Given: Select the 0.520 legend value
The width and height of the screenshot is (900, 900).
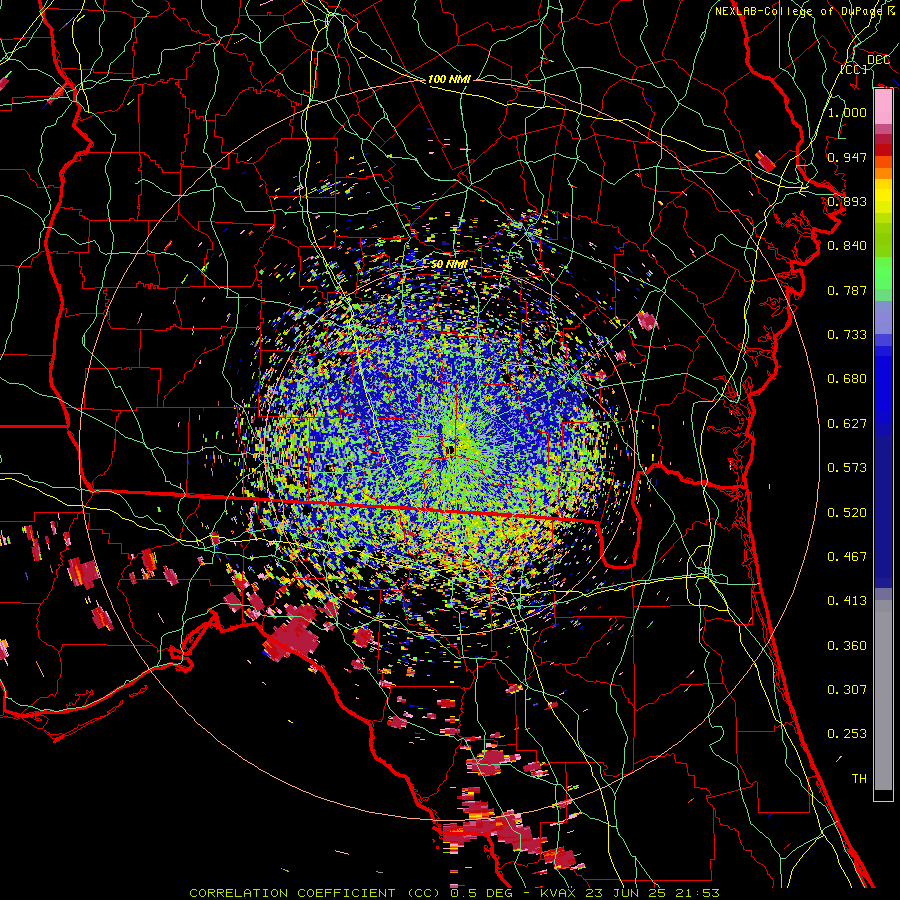Looking at the screenshot, I should tap(847, 513).
